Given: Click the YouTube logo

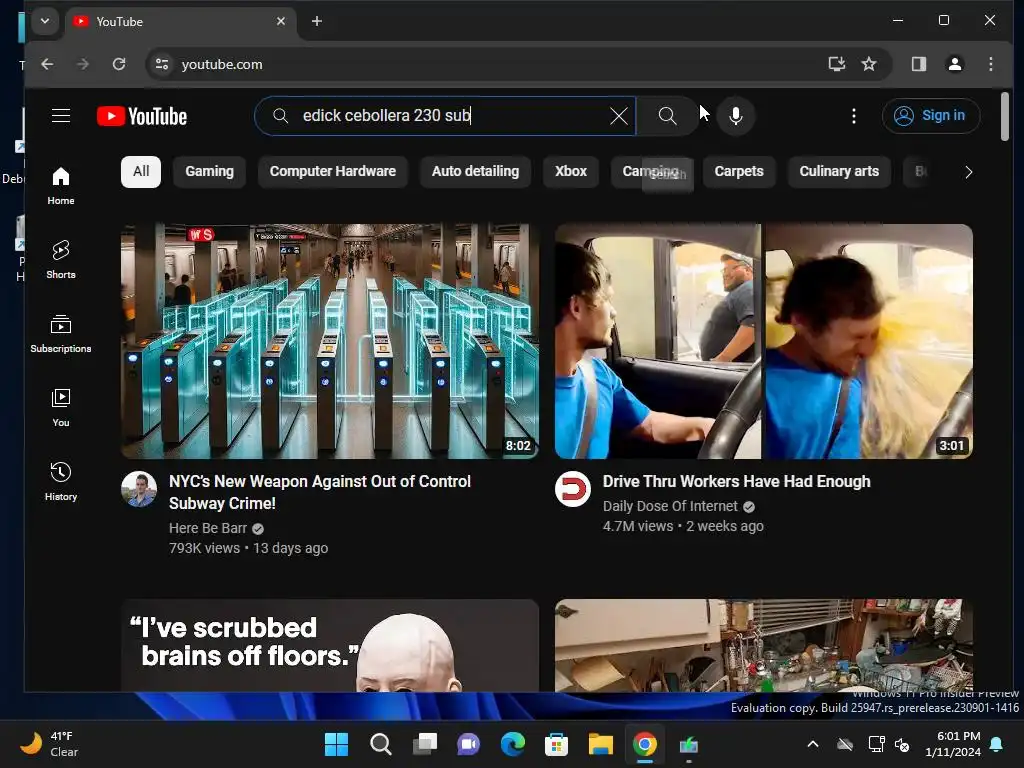Looking at the screenshot, I should point(142,116).
